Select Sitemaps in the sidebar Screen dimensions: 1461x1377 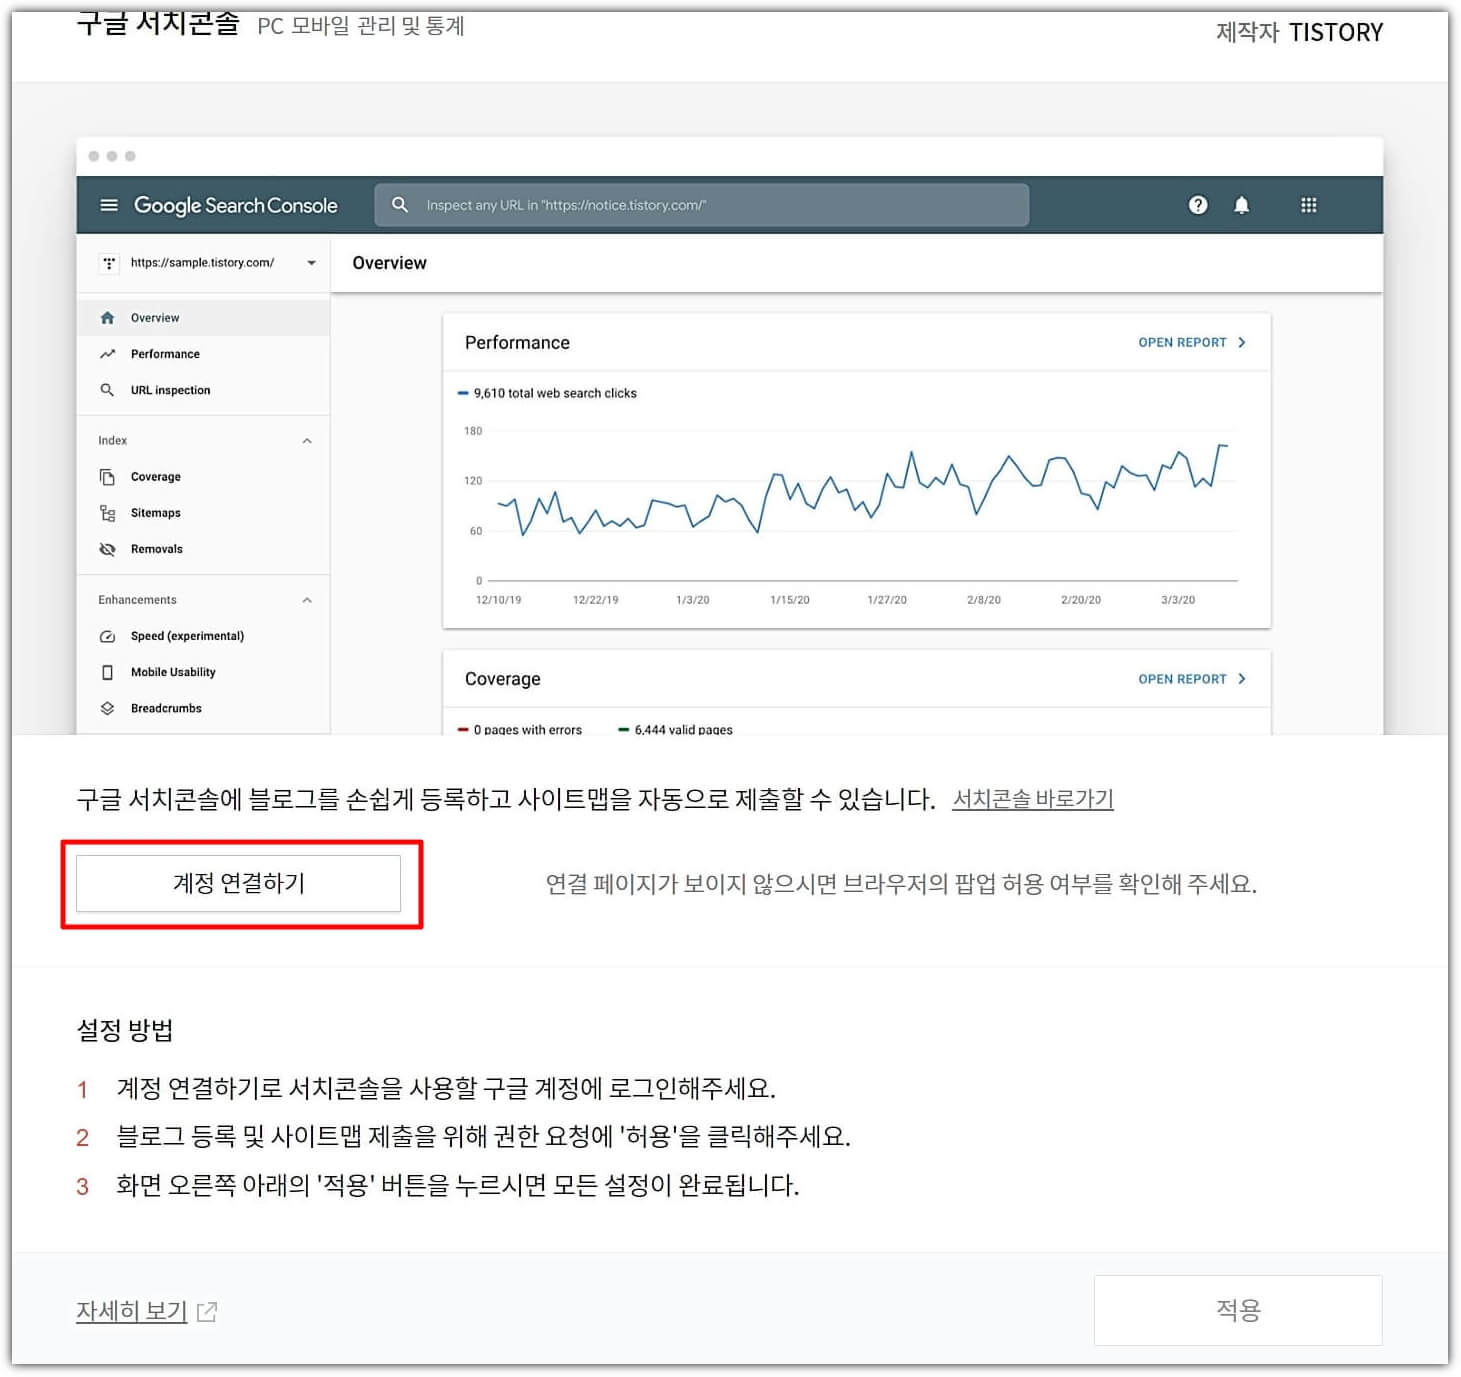coord(156,513)
